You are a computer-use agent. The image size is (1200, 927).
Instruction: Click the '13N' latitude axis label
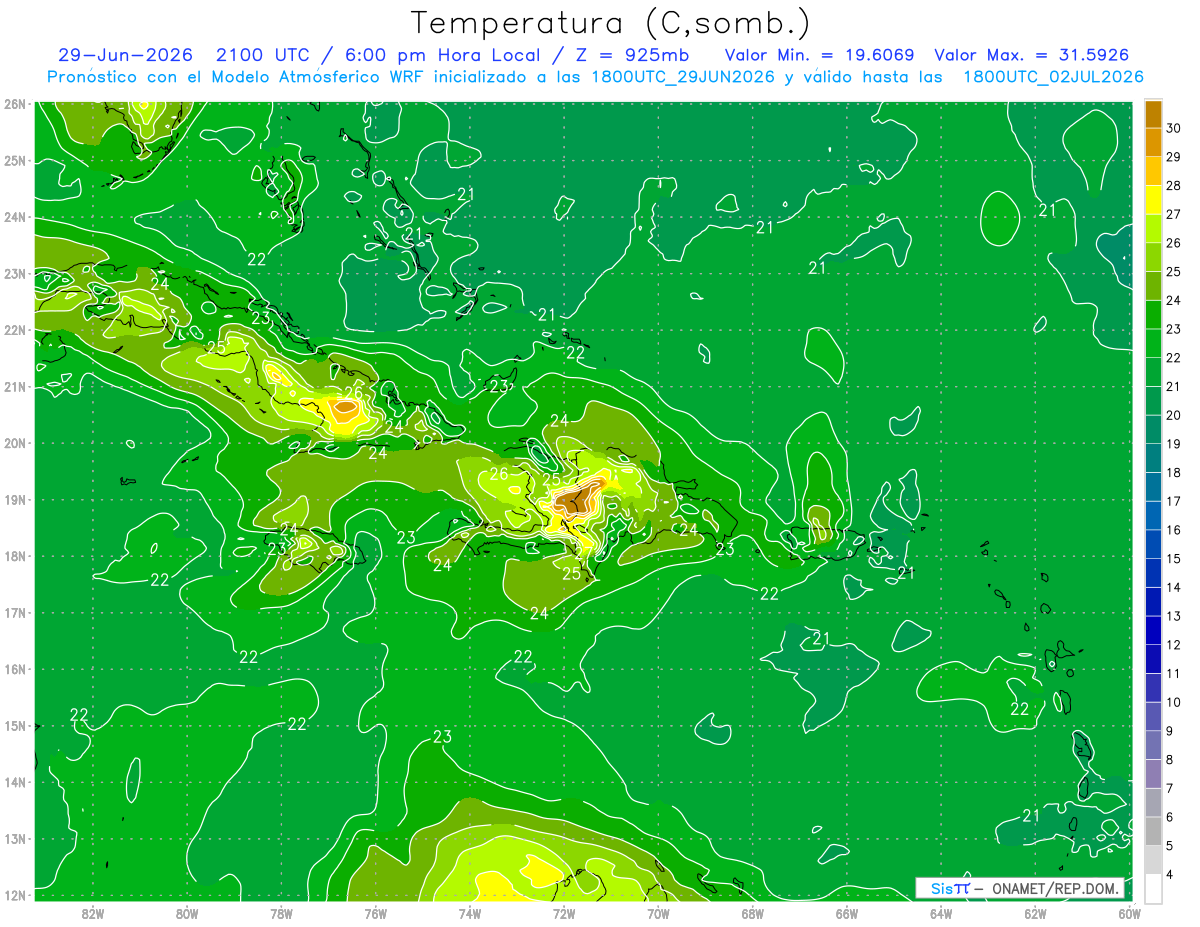pos(15,838)
